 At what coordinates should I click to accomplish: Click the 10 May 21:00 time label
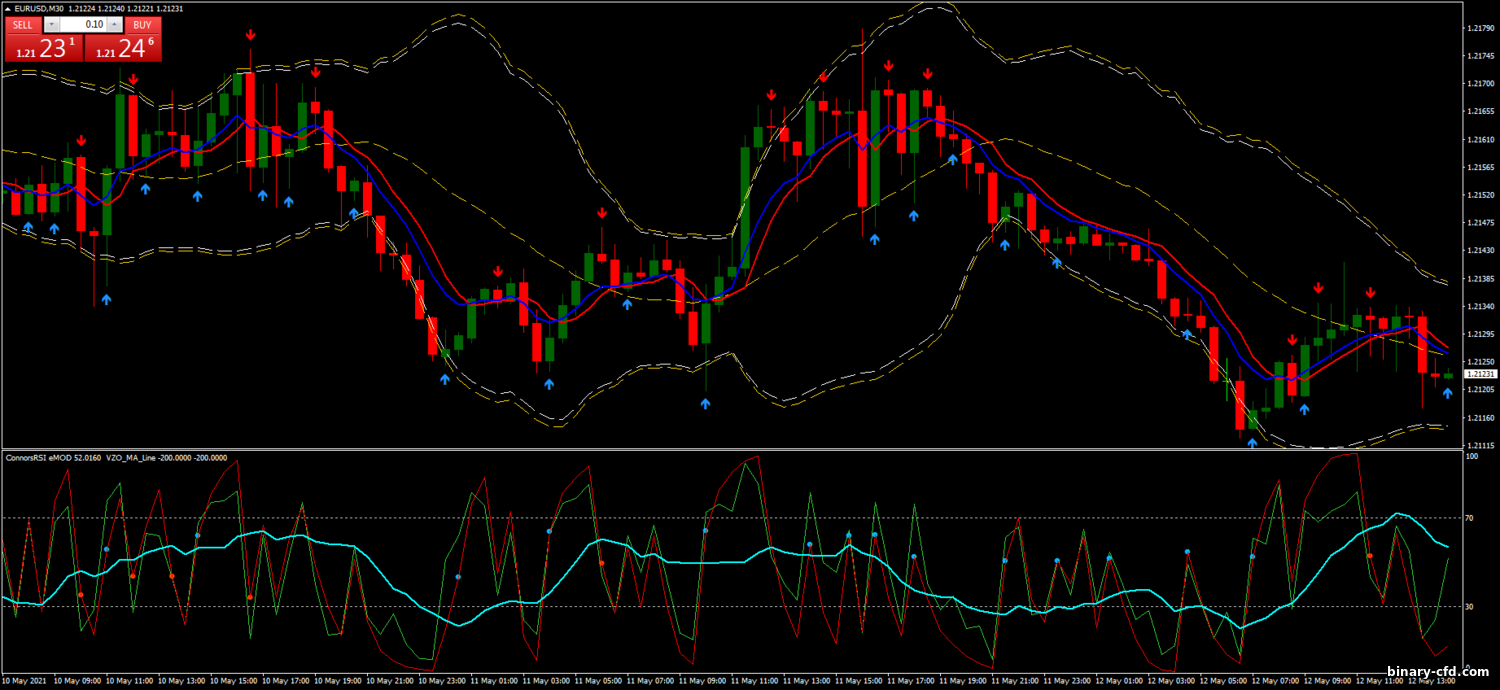(390, 681)
